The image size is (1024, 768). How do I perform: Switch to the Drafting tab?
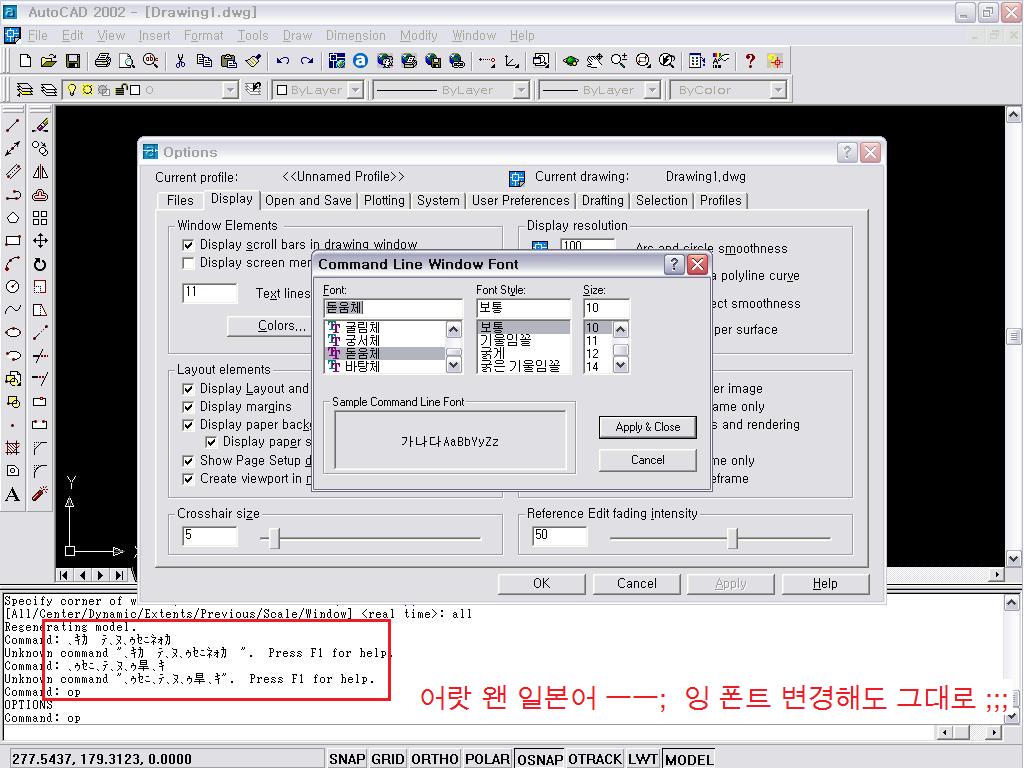pyautogui.click(x=603, y=200)
